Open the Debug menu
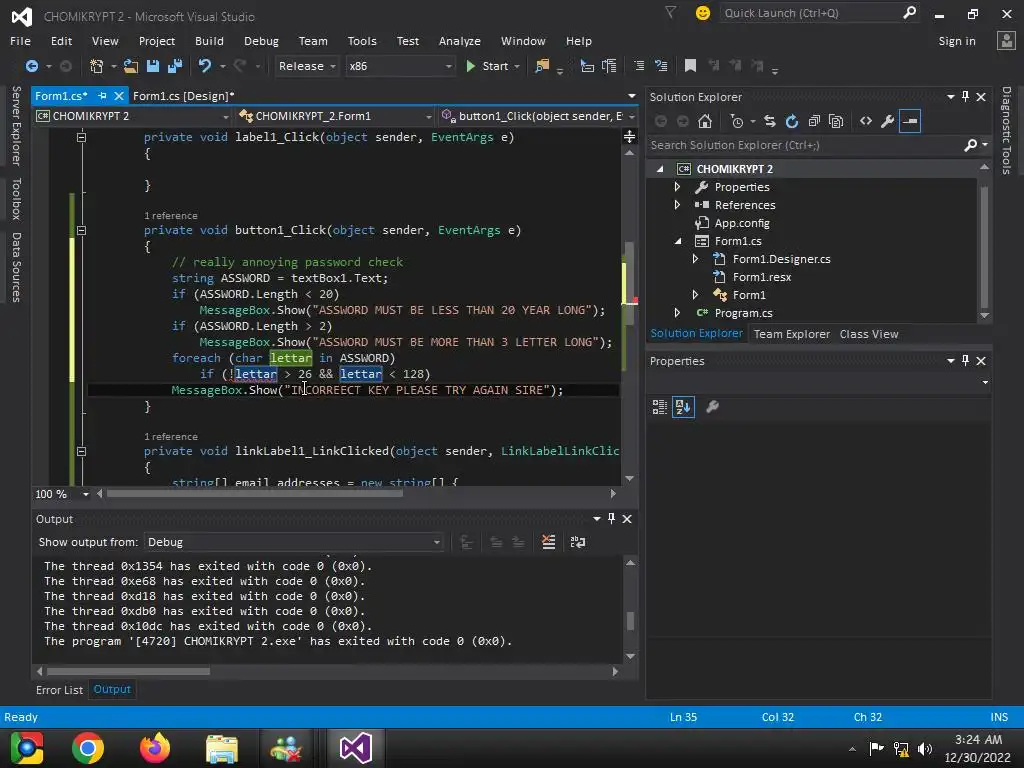Image resolution: width=1024 pixels, height=768 pixels. [261, 40]
